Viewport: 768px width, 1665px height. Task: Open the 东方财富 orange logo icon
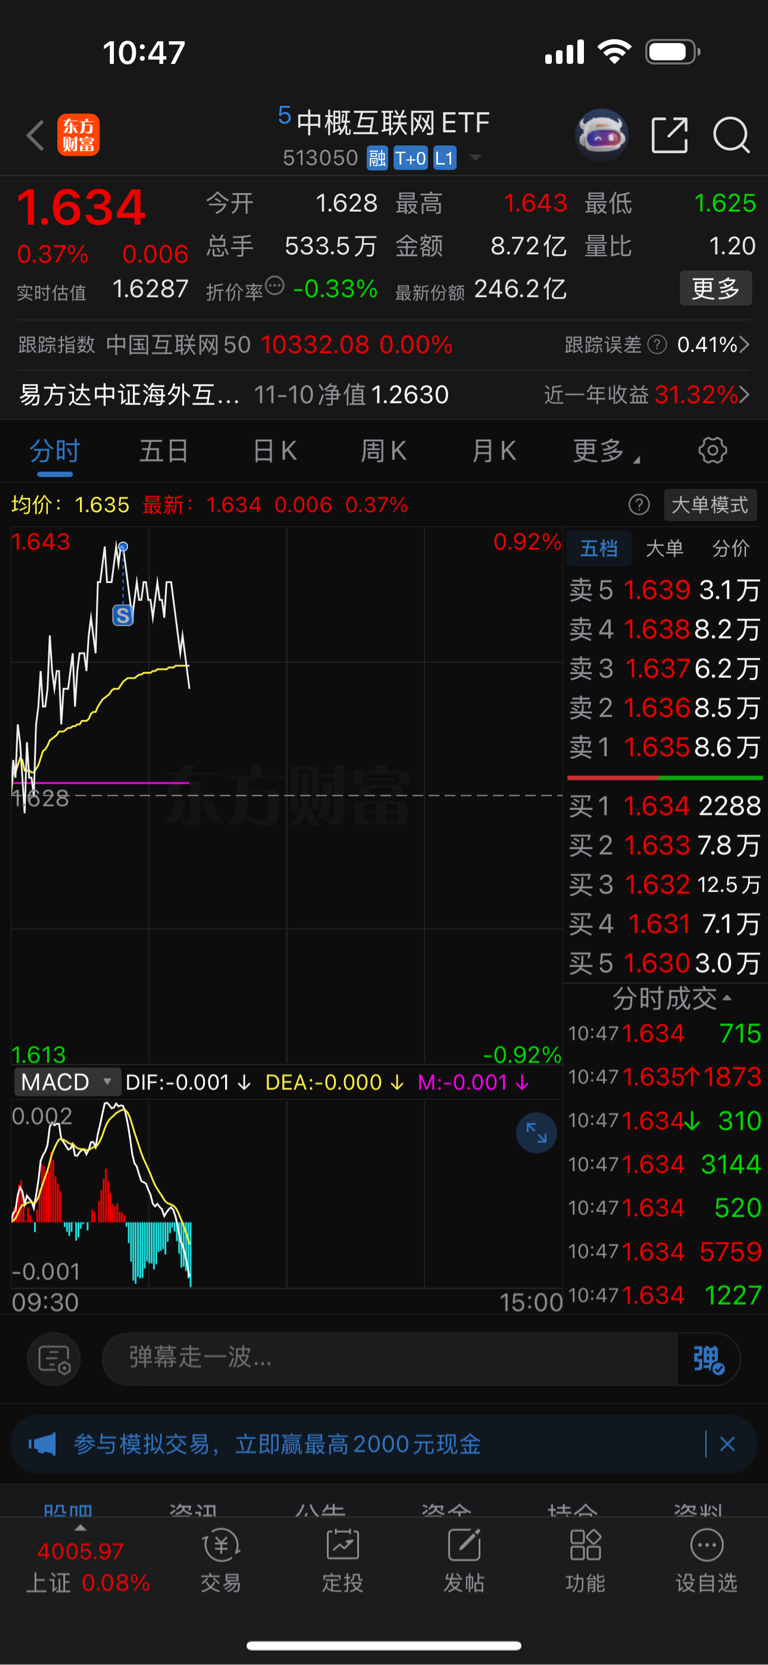coord(79,135)
